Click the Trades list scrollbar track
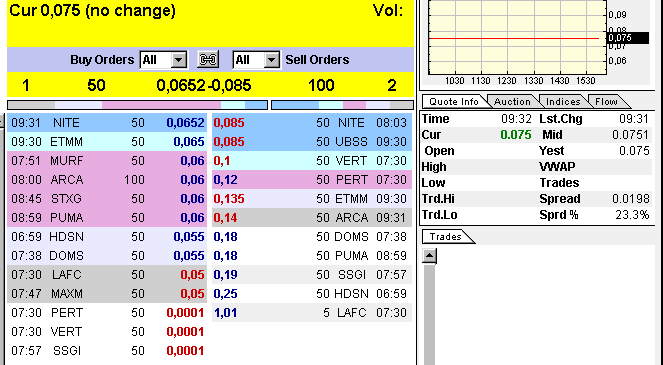The height and width of the screenshot is (365, 663). (429, 314)
